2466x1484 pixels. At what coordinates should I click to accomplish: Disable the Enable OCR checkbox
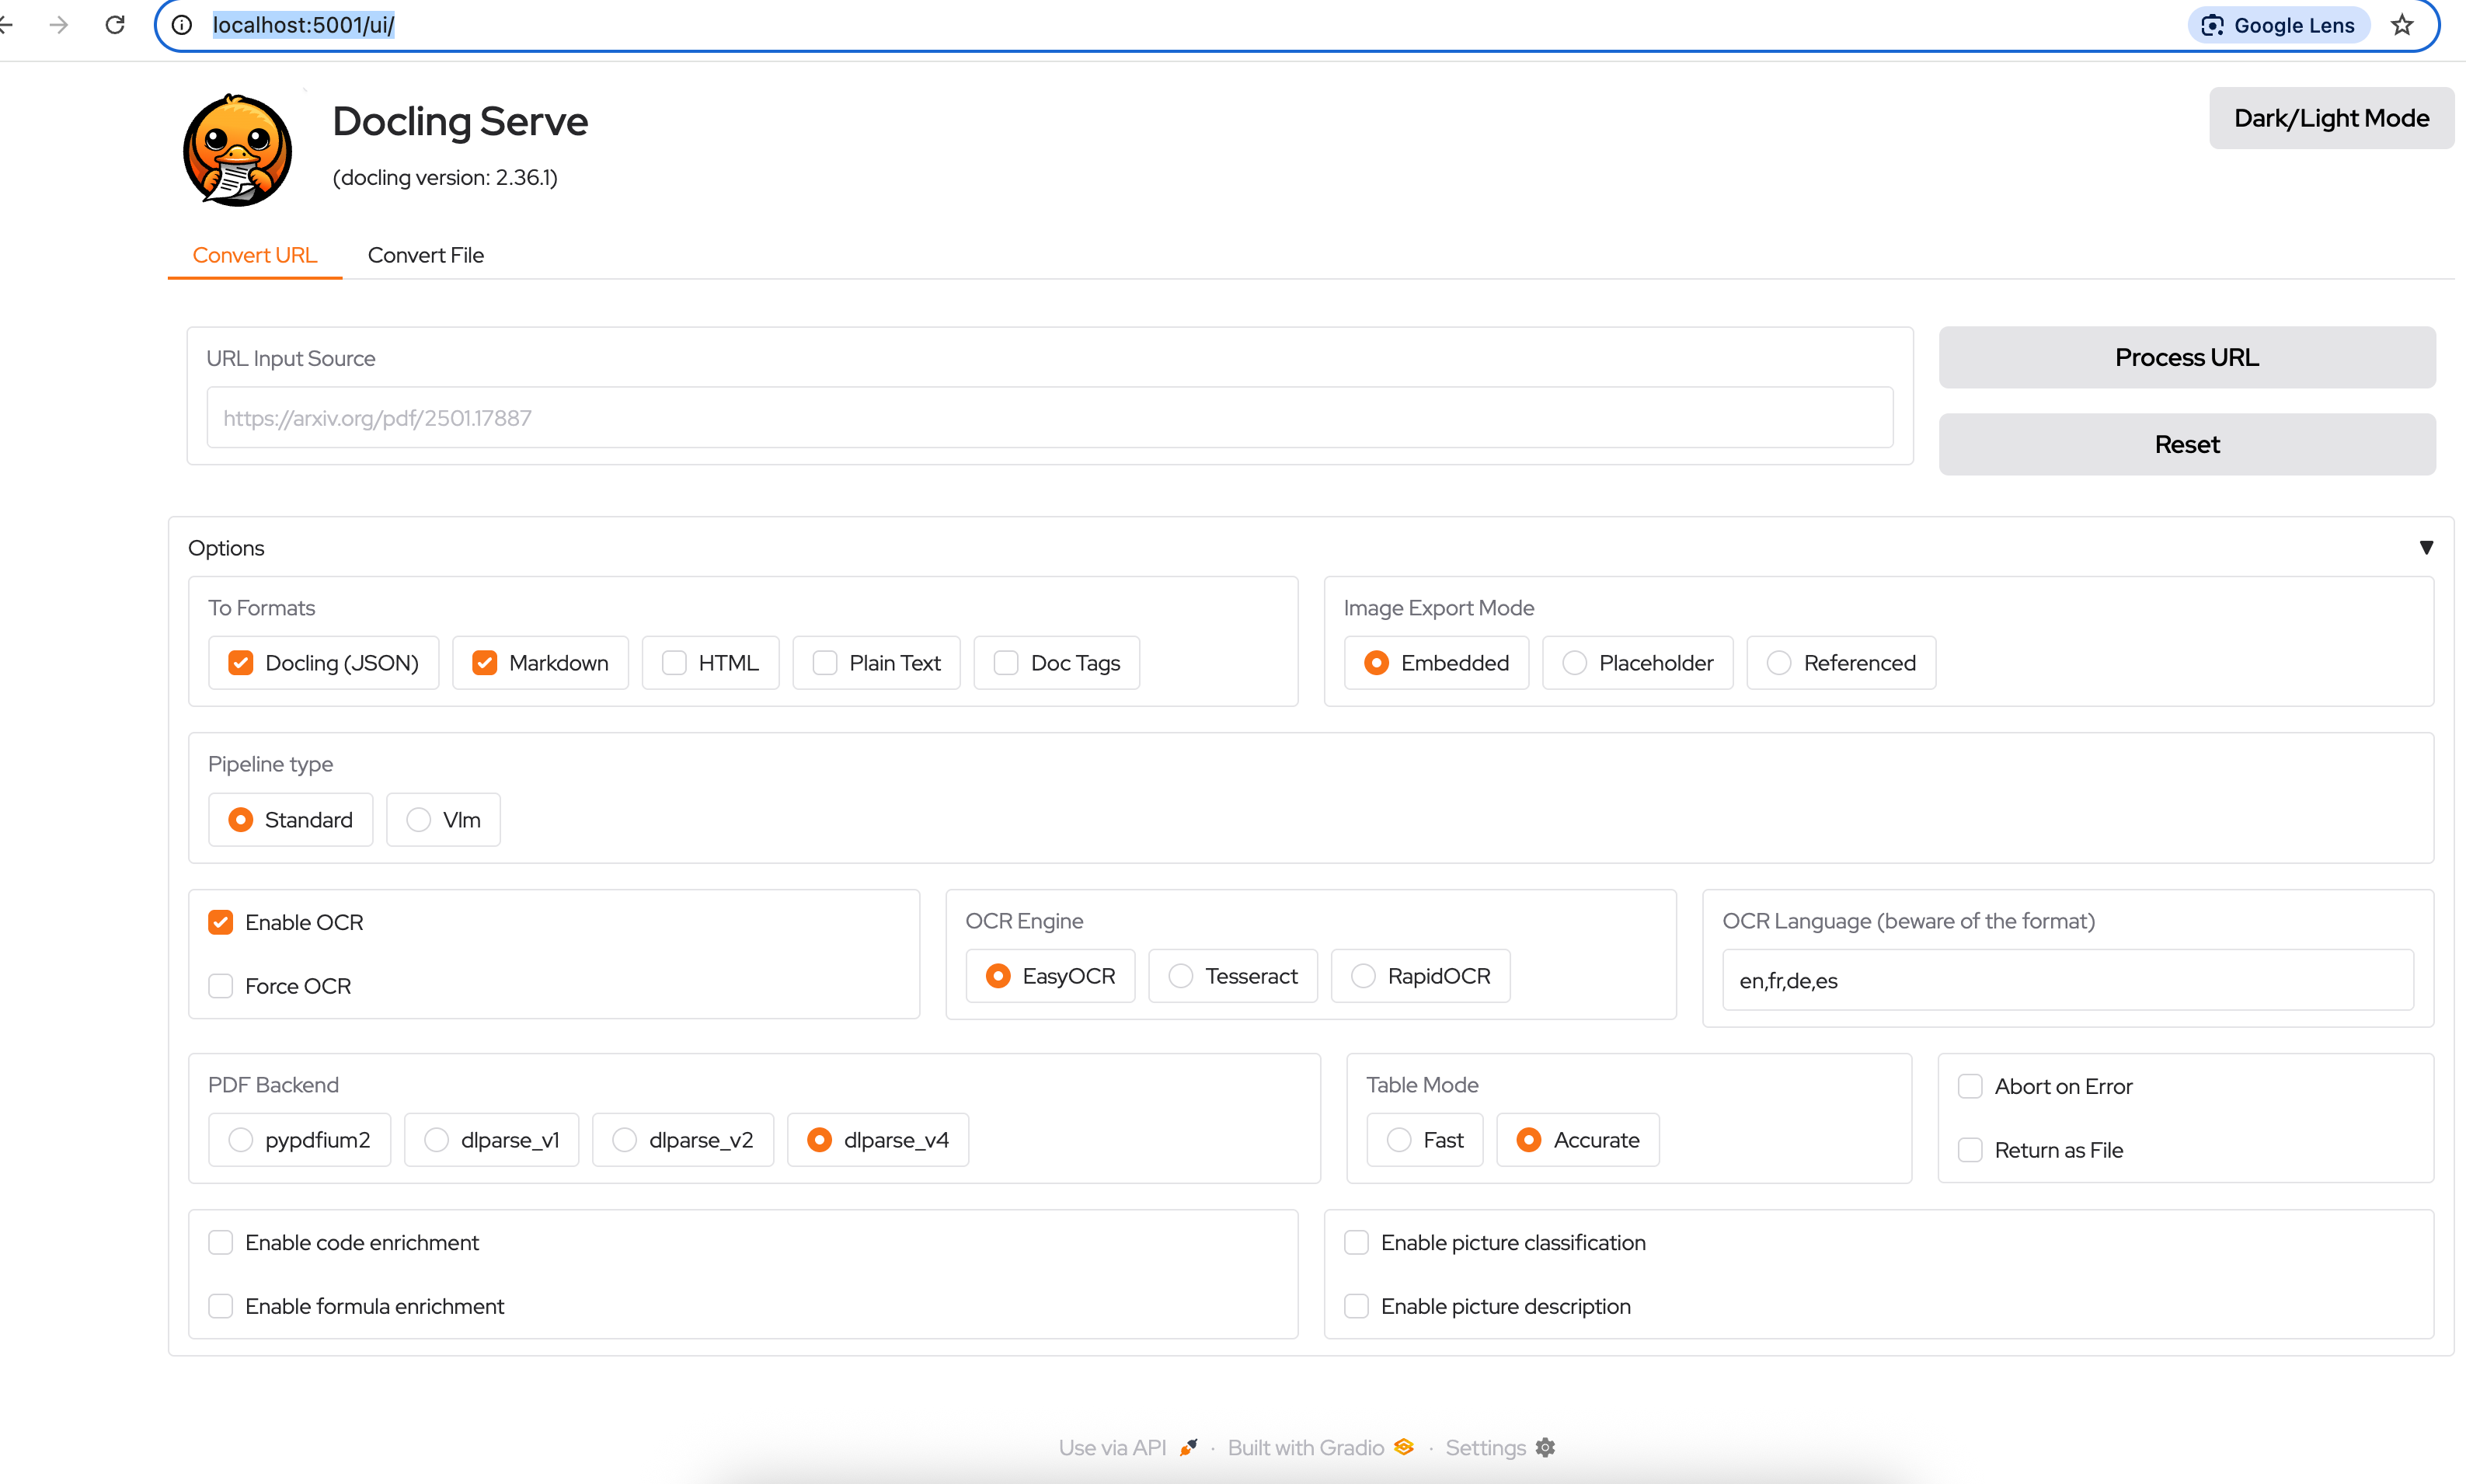(x=221, y=922)
